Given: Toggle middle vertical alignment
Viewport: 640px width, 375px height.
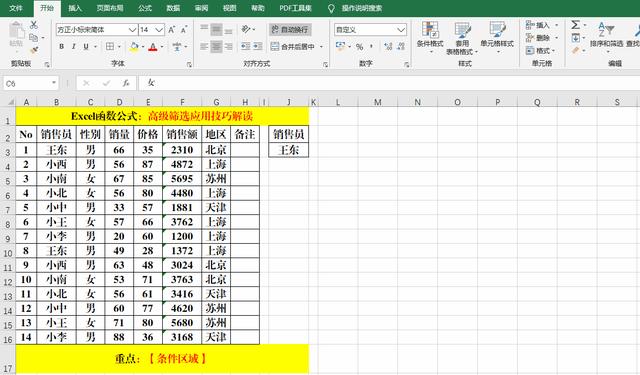Looking at the screenshot, I should pyautogui.click(x=216, y=29).
